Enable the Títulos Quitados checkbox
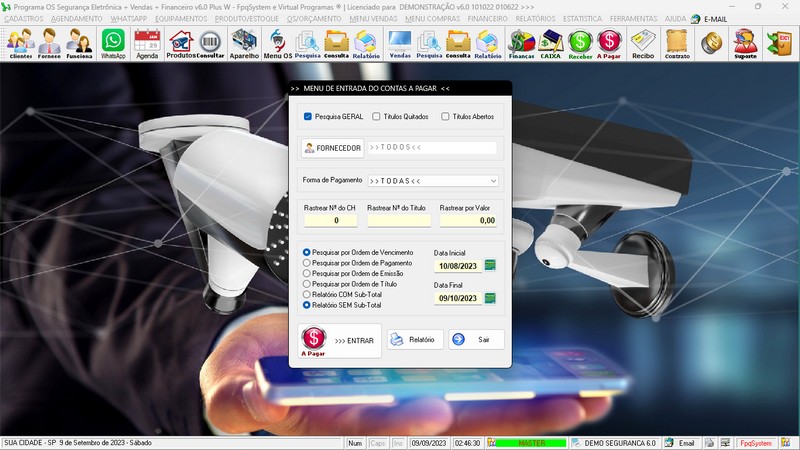The height and width of the screenshot is (450, 800). (376, 117)
